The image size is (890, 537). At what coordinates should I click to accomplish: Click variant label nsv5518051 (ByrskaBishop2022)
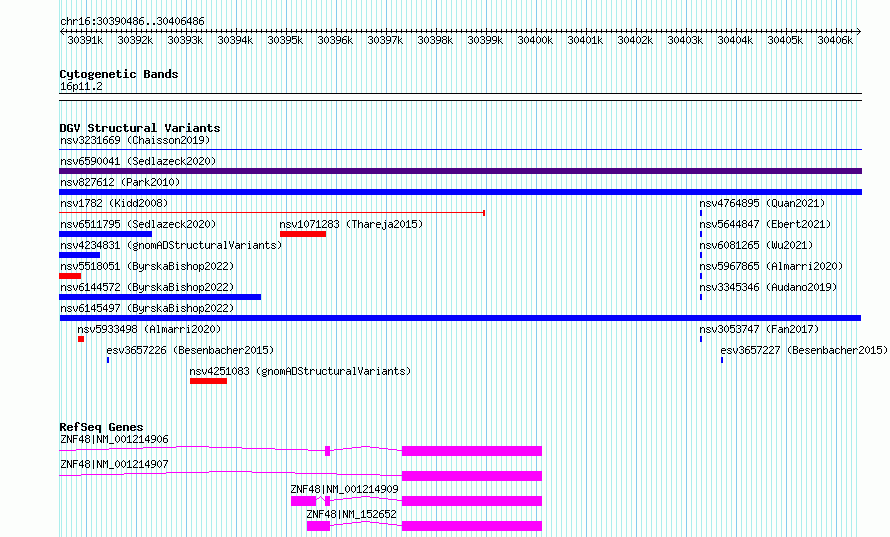tap(147, 266)
